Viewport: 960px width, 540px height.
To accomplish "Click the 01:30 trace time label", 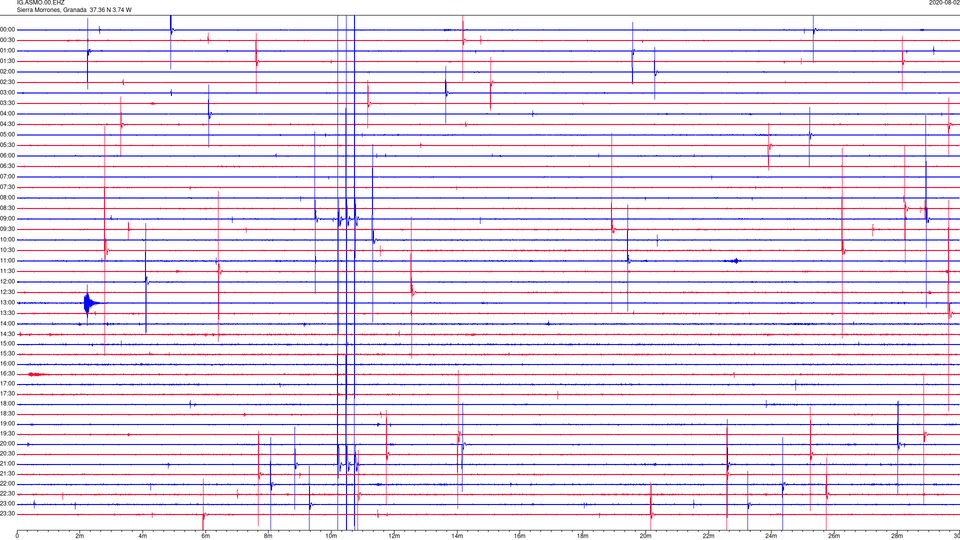I will click(8, 61).
